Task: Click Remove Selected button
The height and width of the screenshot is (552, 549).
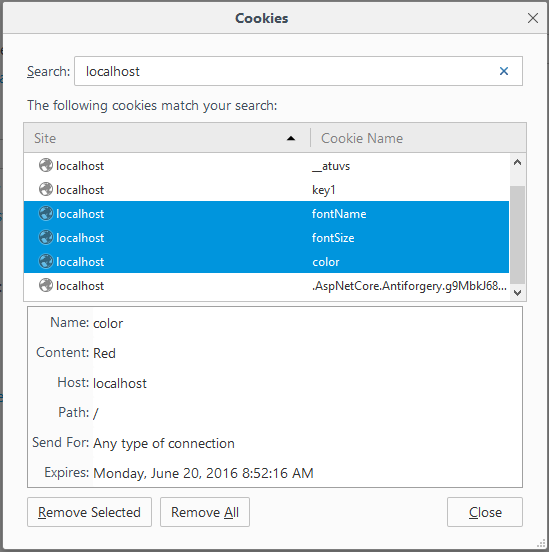Action: click(x=89, y=512)
